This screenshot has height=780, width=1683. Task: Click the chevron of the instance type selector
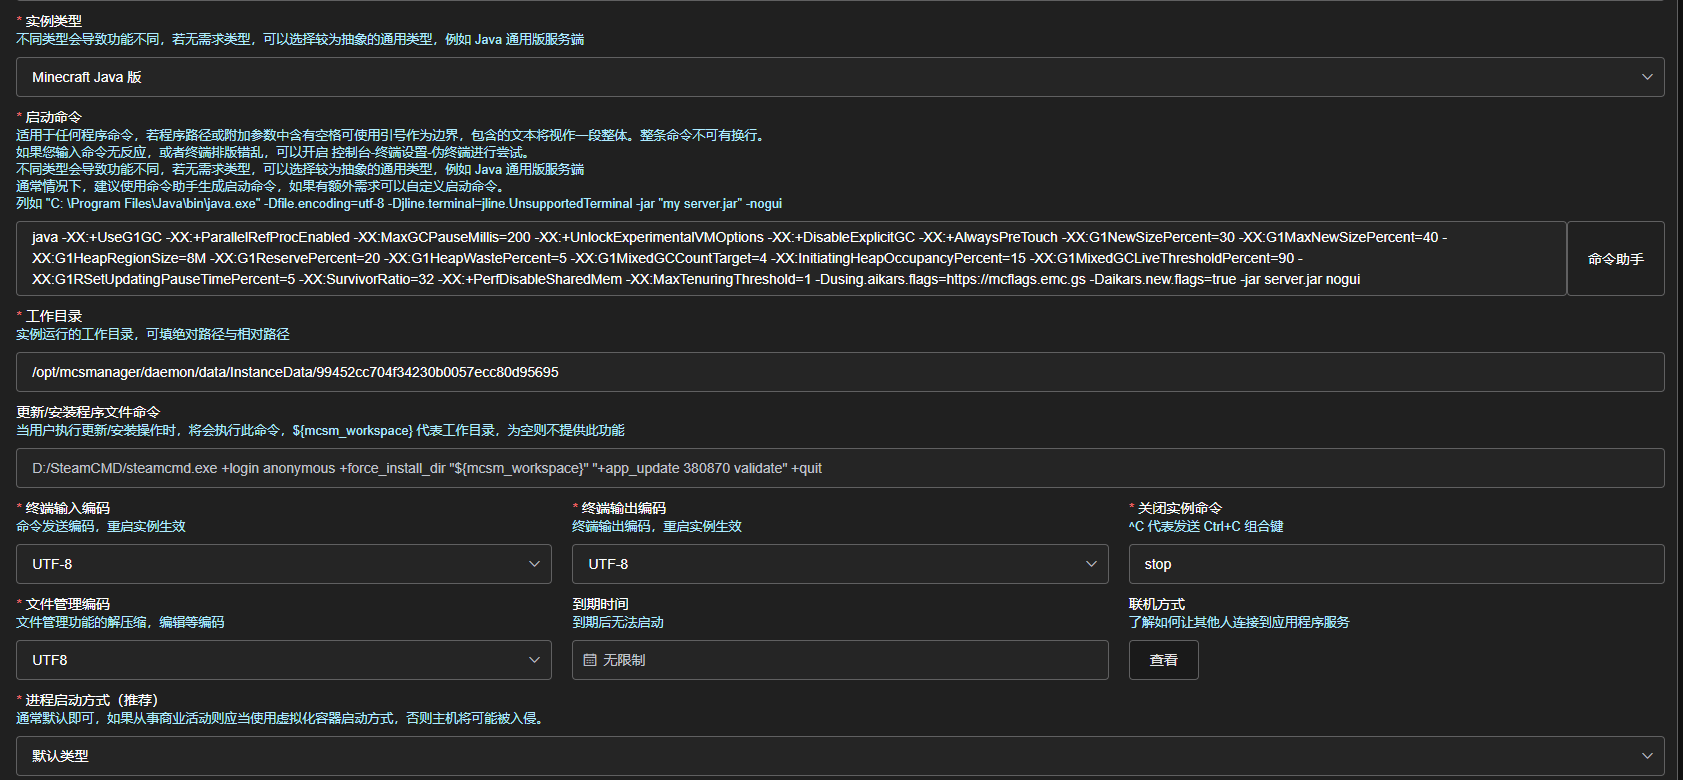click(x=1647, y=77)
